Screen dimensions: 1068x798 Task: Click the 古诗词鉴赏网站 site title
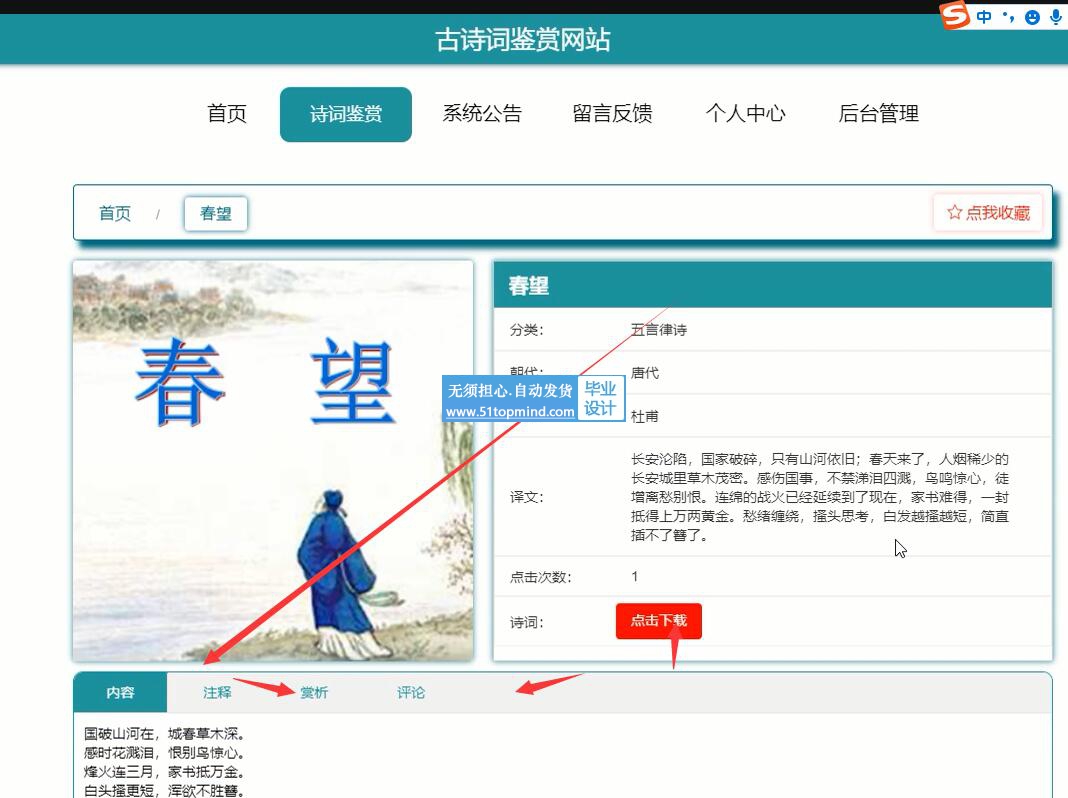point(523,39)
